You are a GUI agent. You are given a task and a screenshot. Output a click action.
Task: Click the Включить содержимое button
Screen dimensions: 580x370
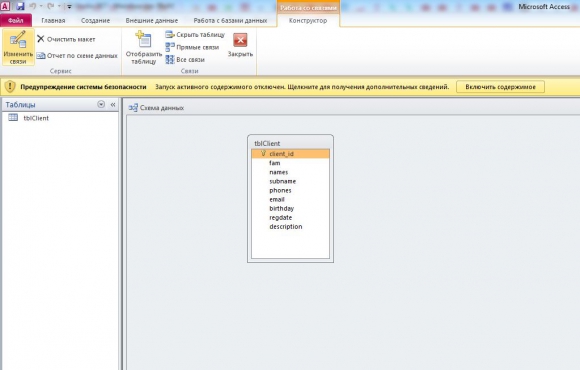coord(500,87)
